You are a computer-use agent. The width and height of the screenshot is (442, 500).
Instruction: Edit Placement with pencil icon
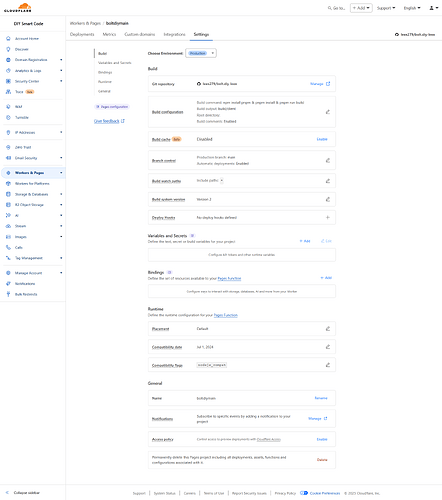pos(328,329)
